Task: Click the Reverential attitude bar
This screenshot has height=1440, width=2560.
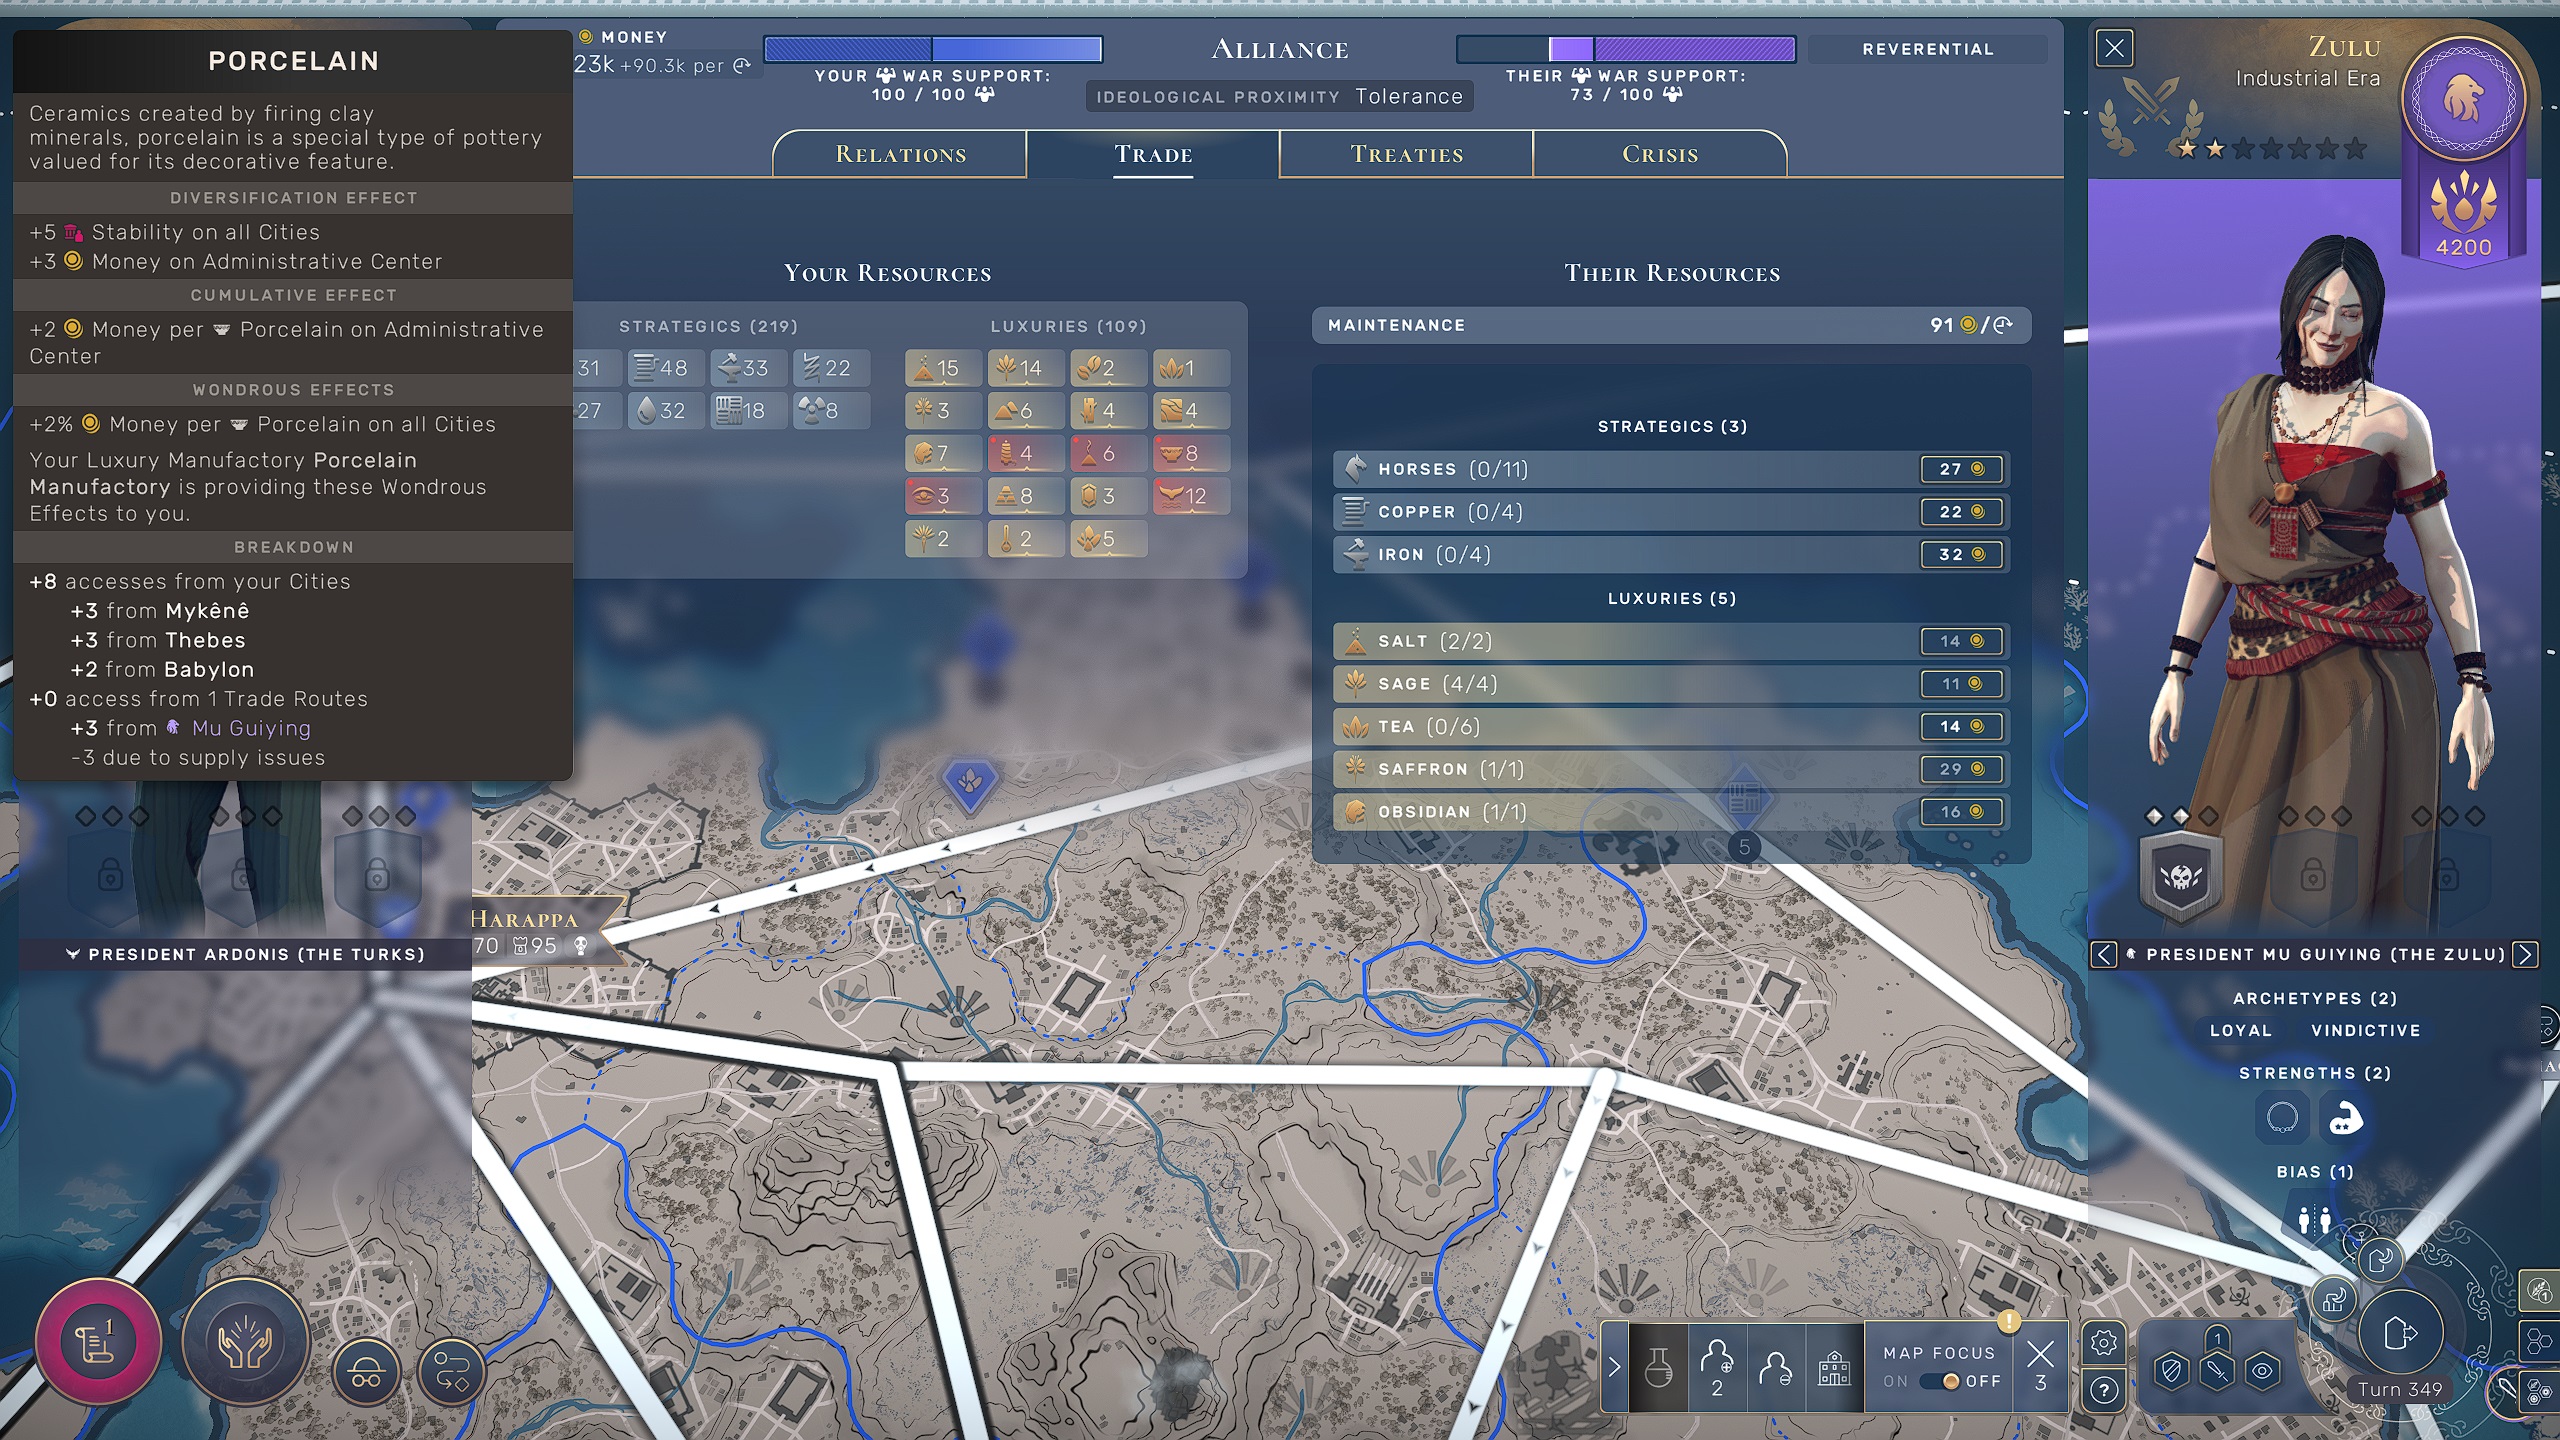Action: click(x=1927, y=49)
